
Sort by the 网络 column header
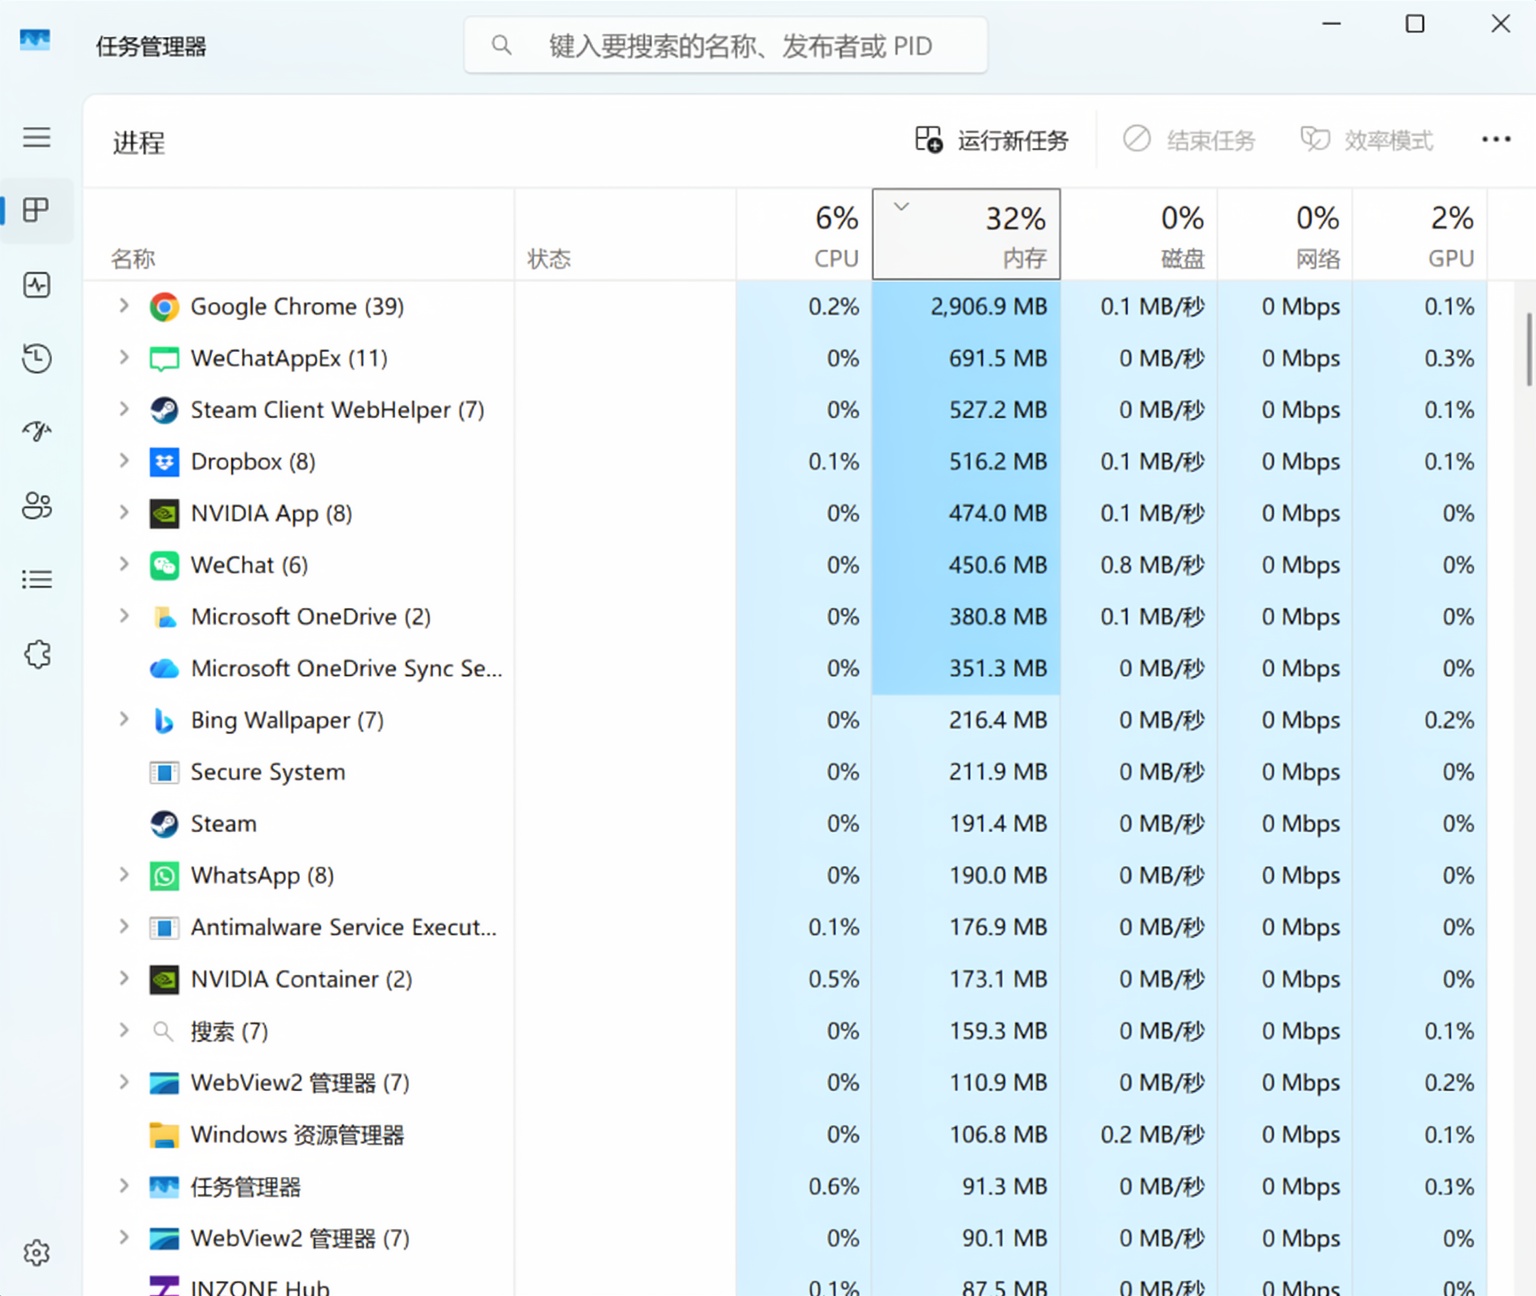click(1285, 235)
